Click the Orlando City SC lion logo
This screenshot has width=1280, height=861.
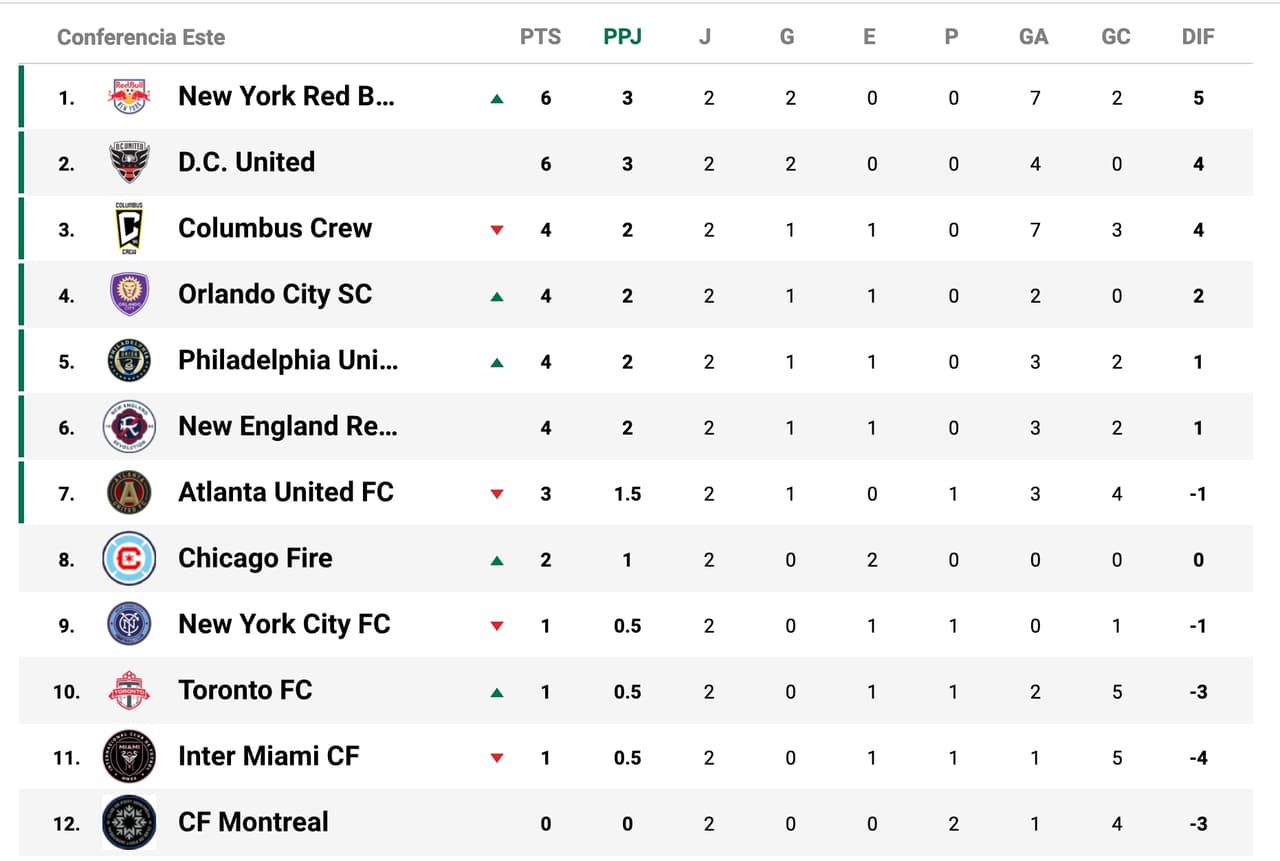point(129,294)
